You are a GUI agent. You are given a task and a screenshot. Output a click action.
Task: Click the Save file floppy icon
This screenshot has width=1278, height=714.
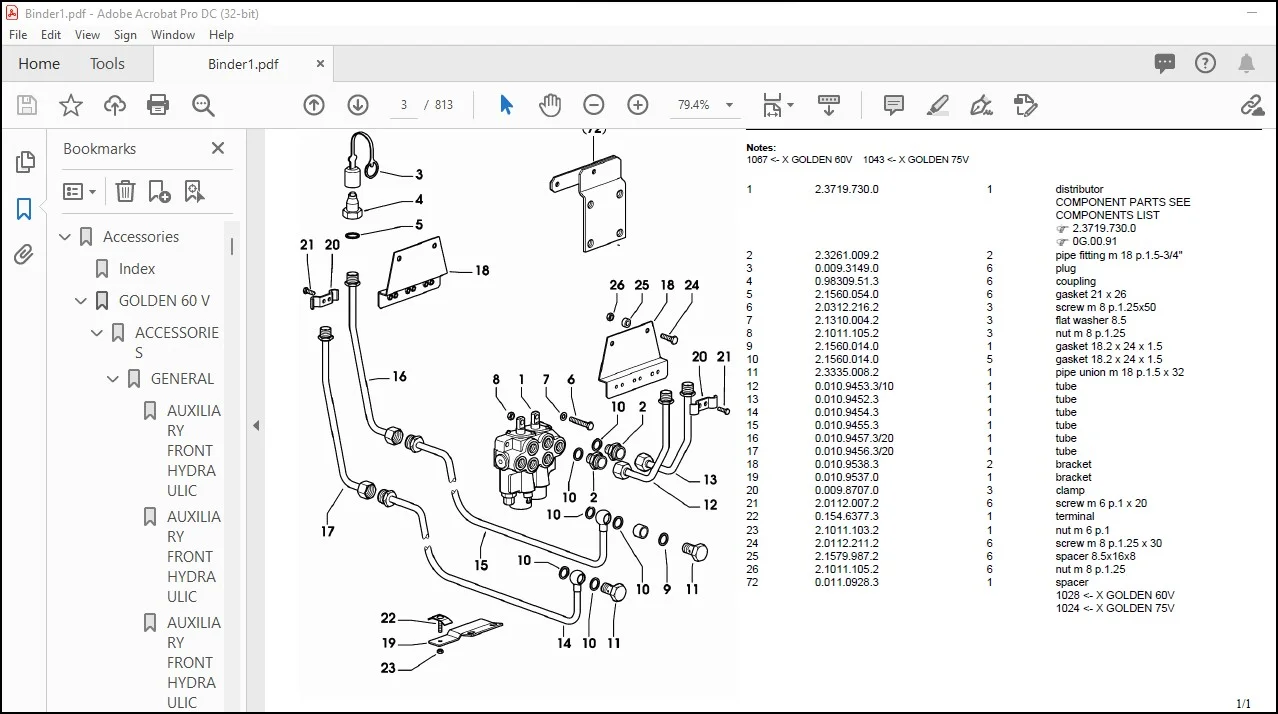tap(27, 105)
